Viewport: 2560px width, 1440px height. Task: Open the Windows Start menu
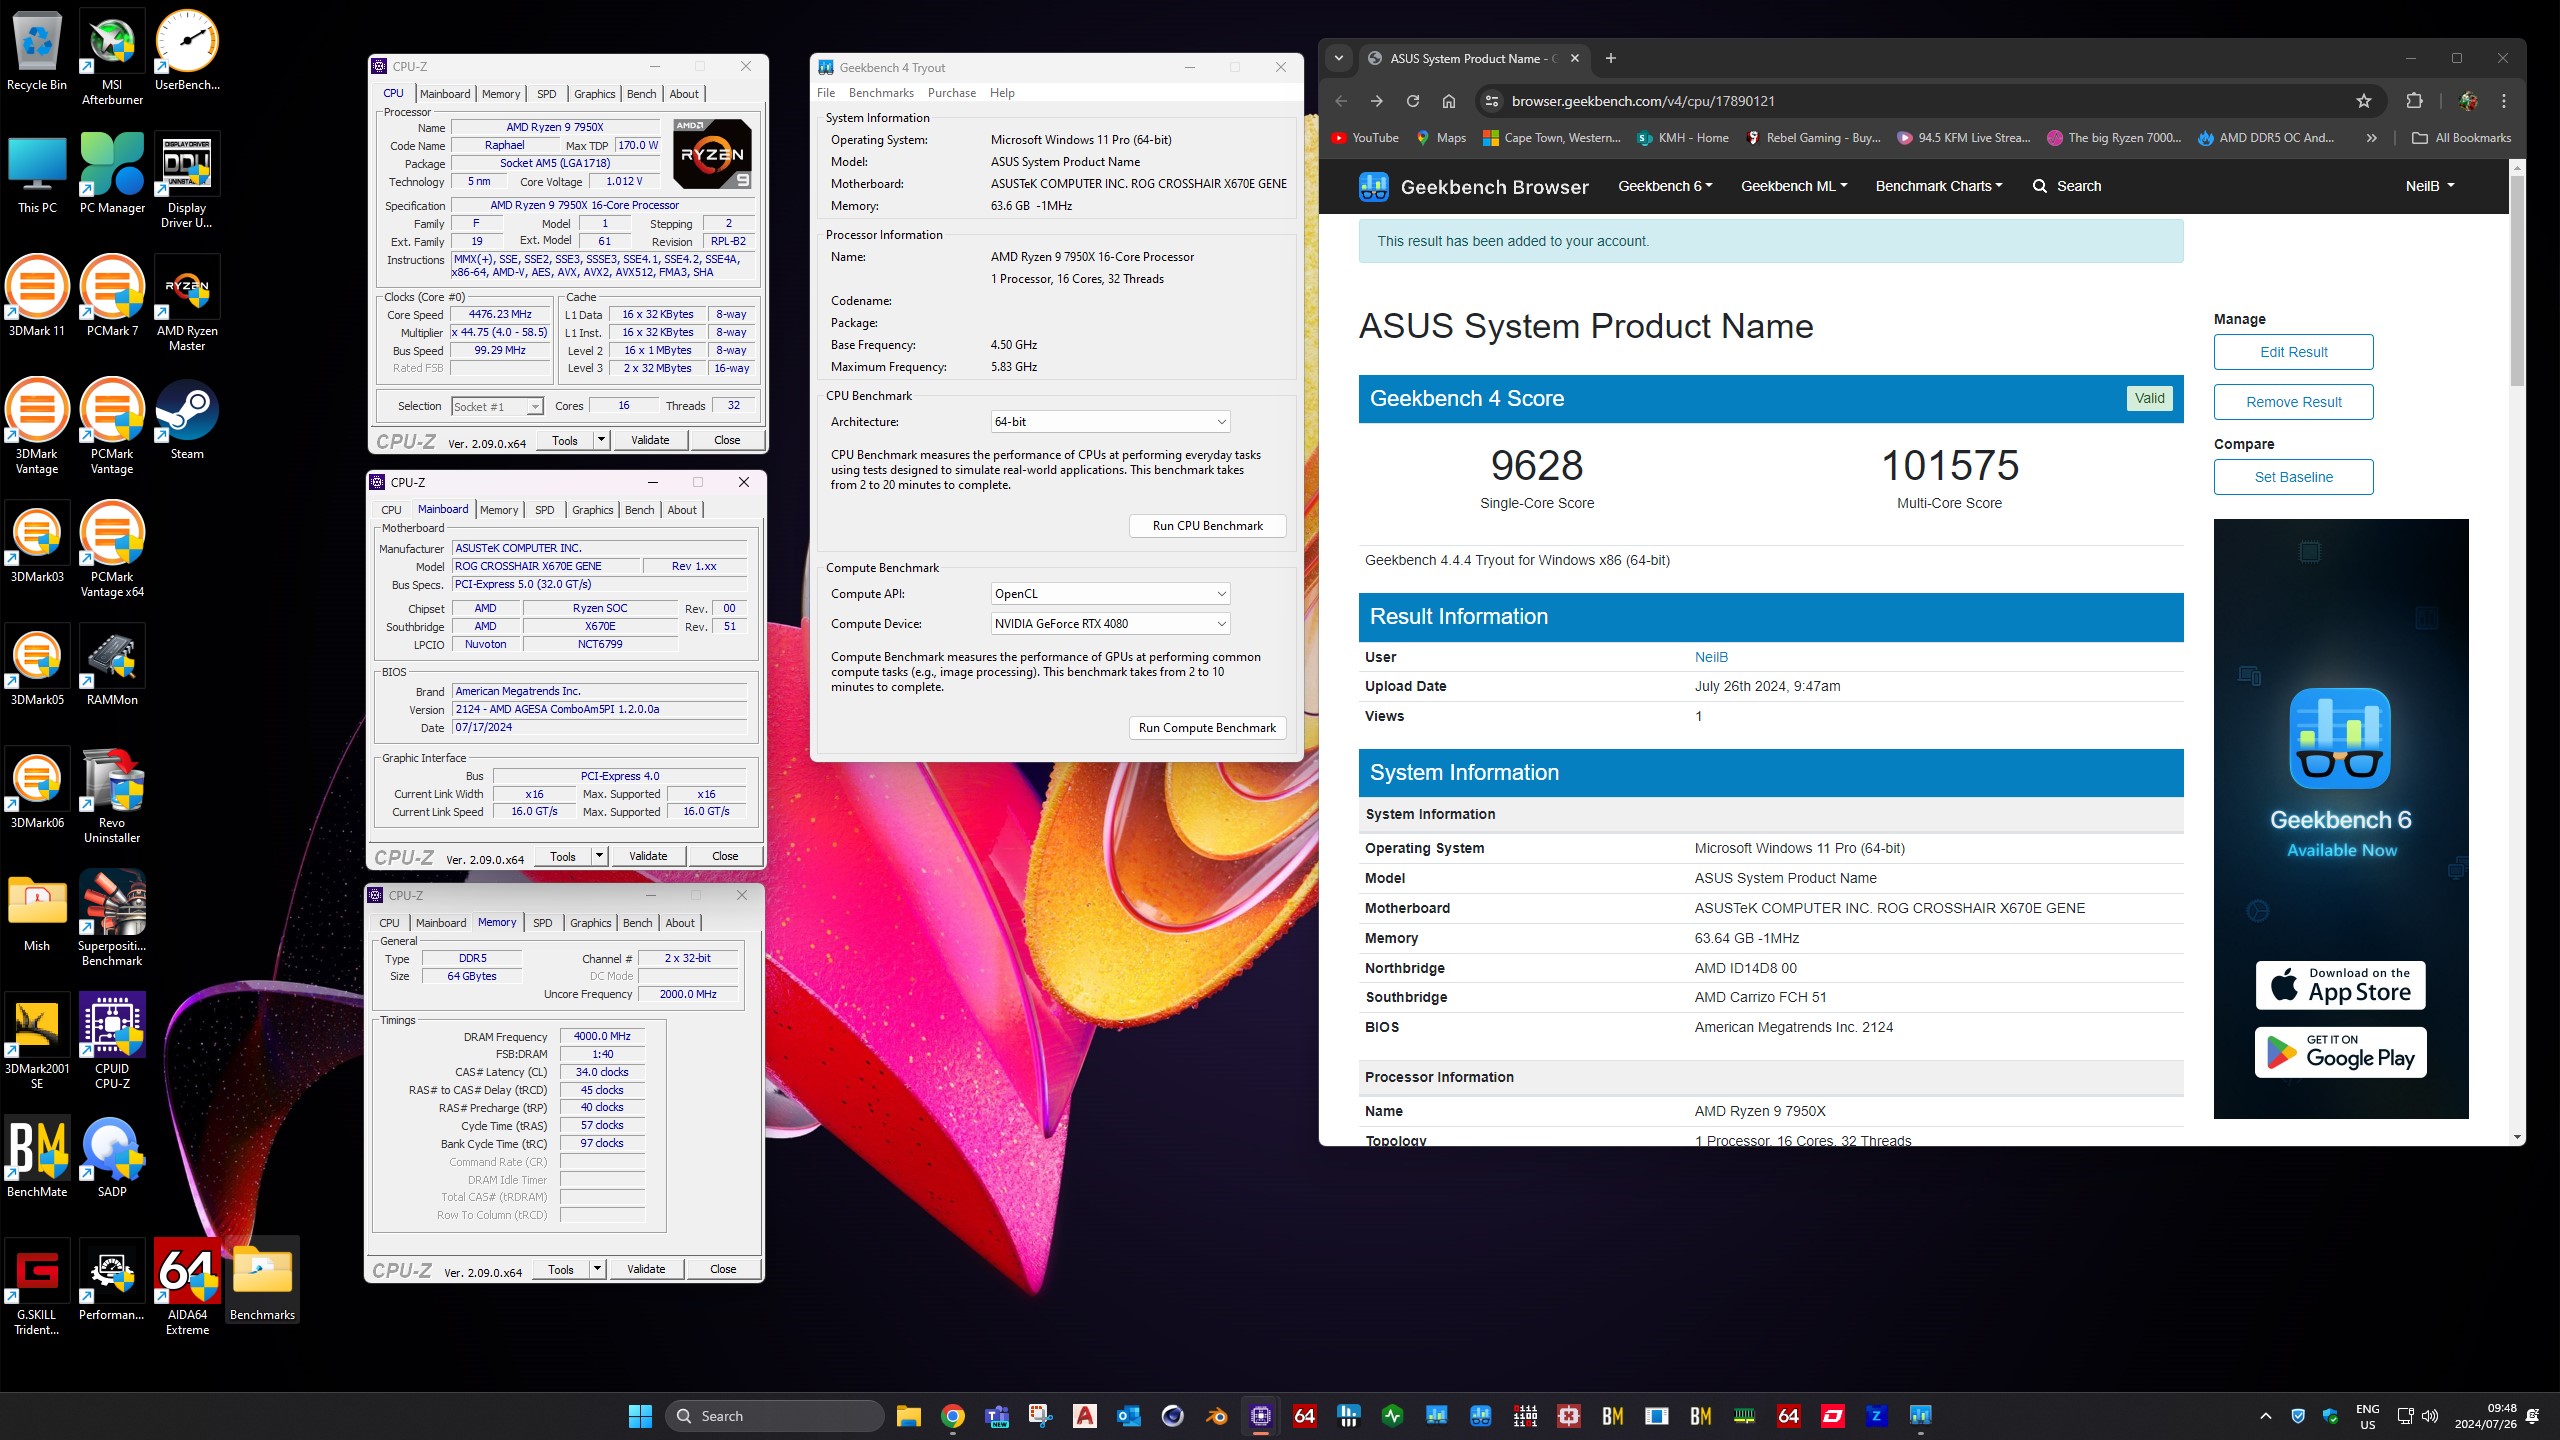(x=640, y=1416)
